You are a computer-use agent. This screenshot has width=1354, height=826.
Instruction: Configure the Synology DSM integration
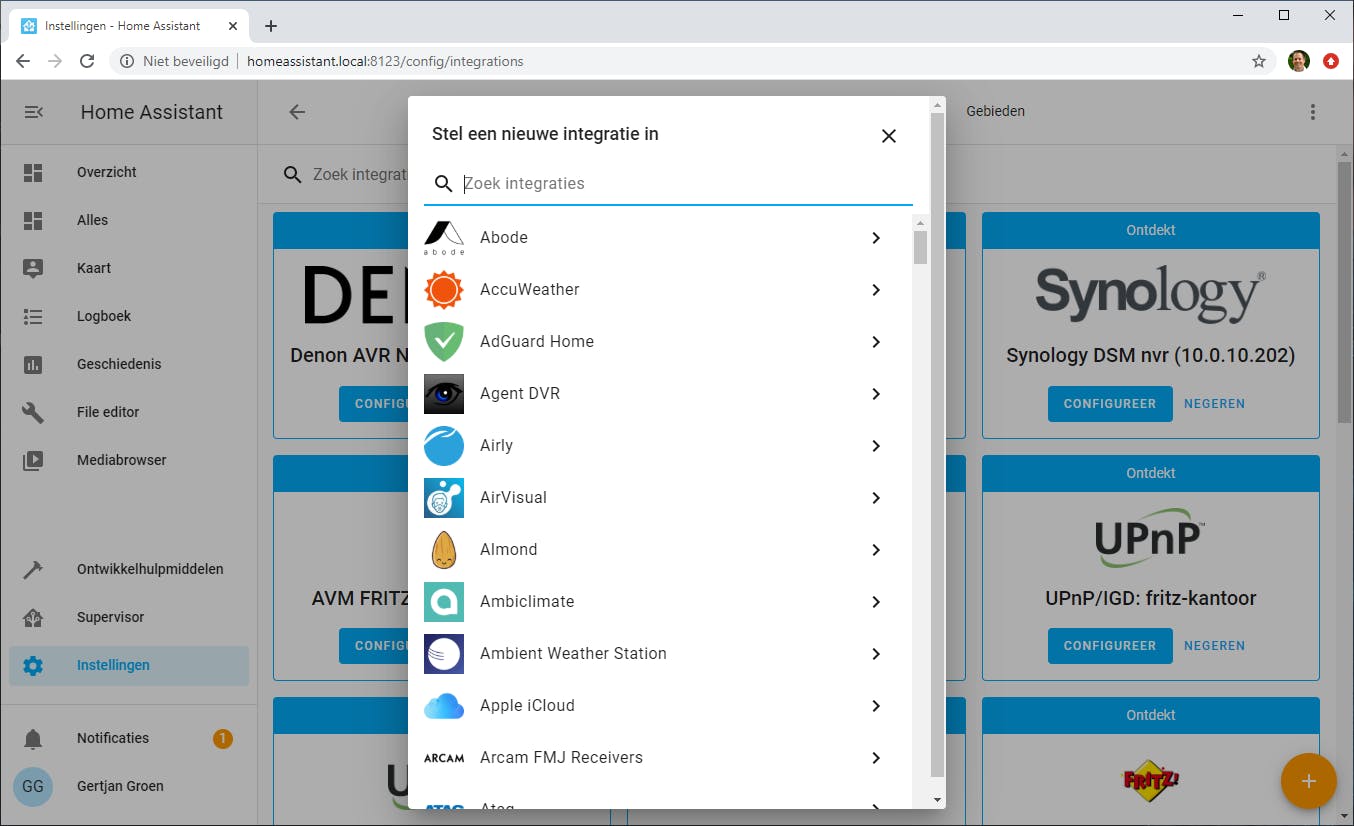pos(1110,404)
